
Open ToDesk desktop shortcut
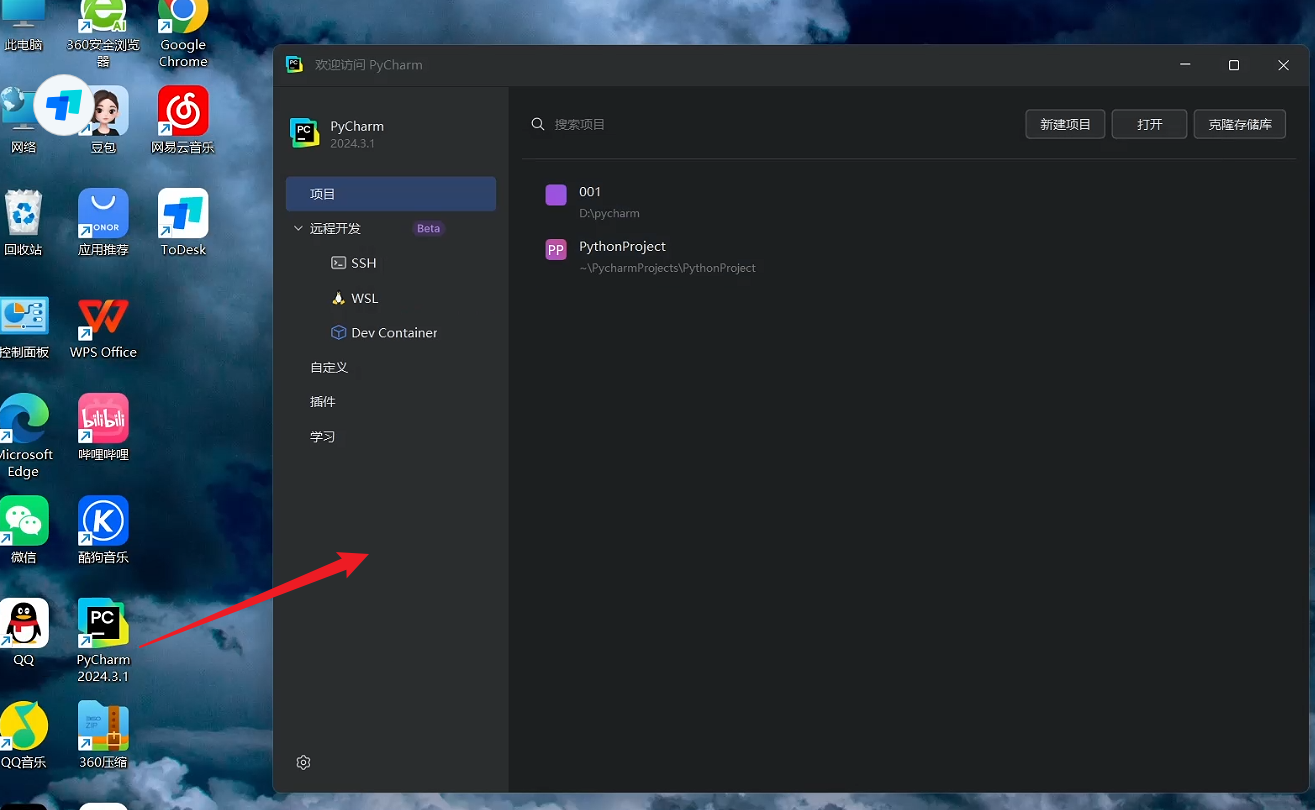pyautogui.click(x=183, y=222)
